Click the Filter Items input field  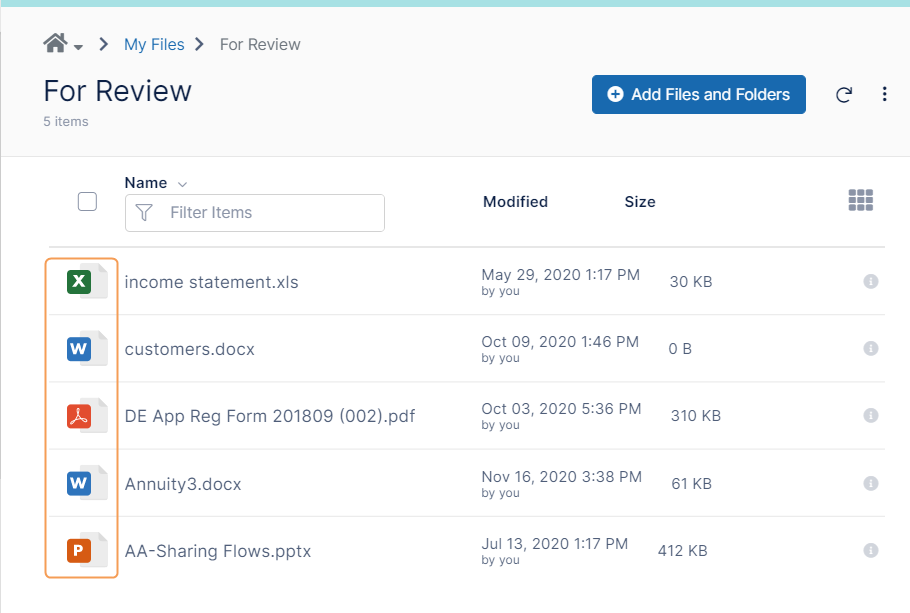[255, 213]
